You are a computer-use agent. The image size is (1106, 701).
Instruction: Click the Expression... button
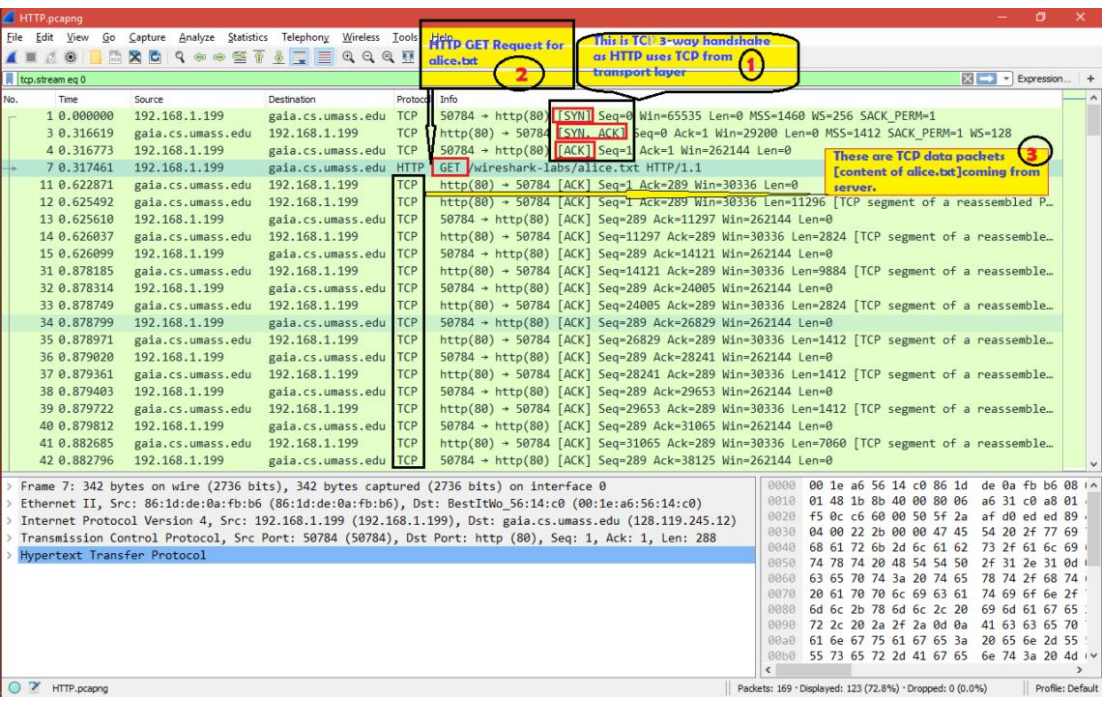1043,79
